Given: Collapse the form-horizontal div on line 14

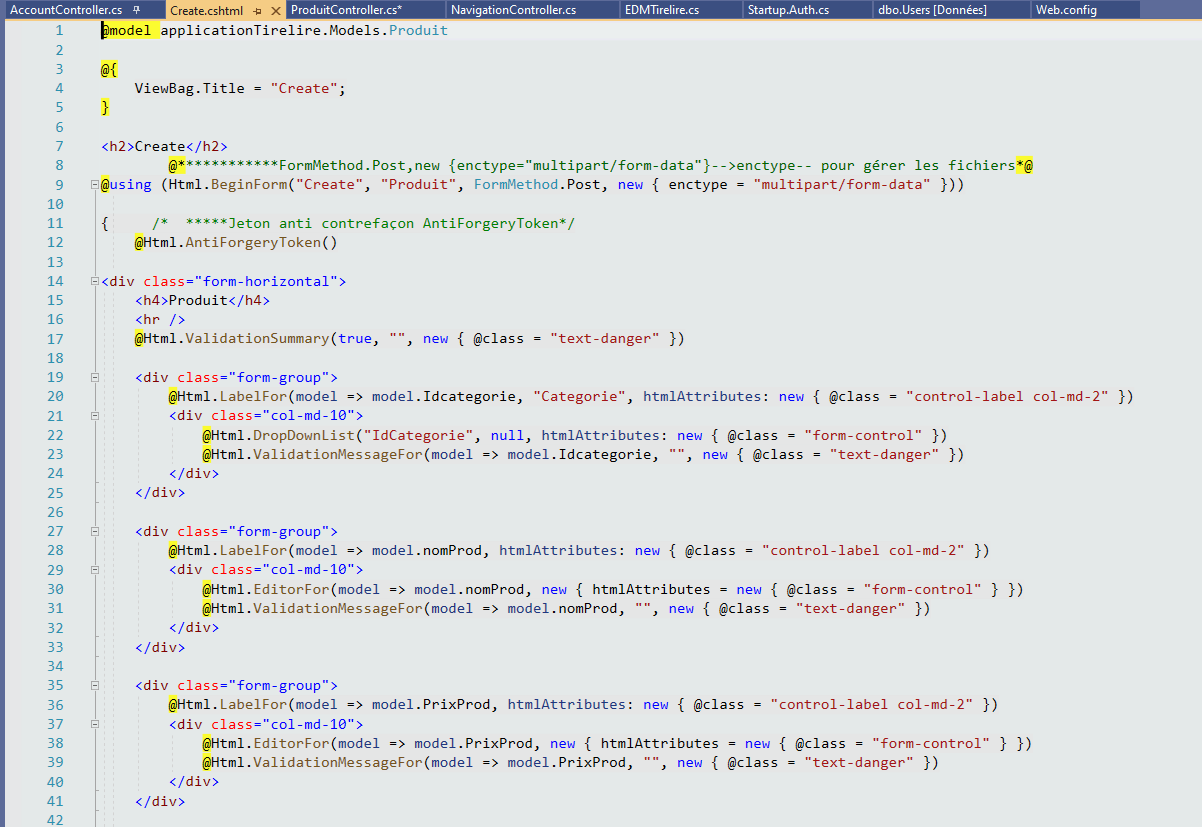Looking at the screenshot, I should (94, 282).
